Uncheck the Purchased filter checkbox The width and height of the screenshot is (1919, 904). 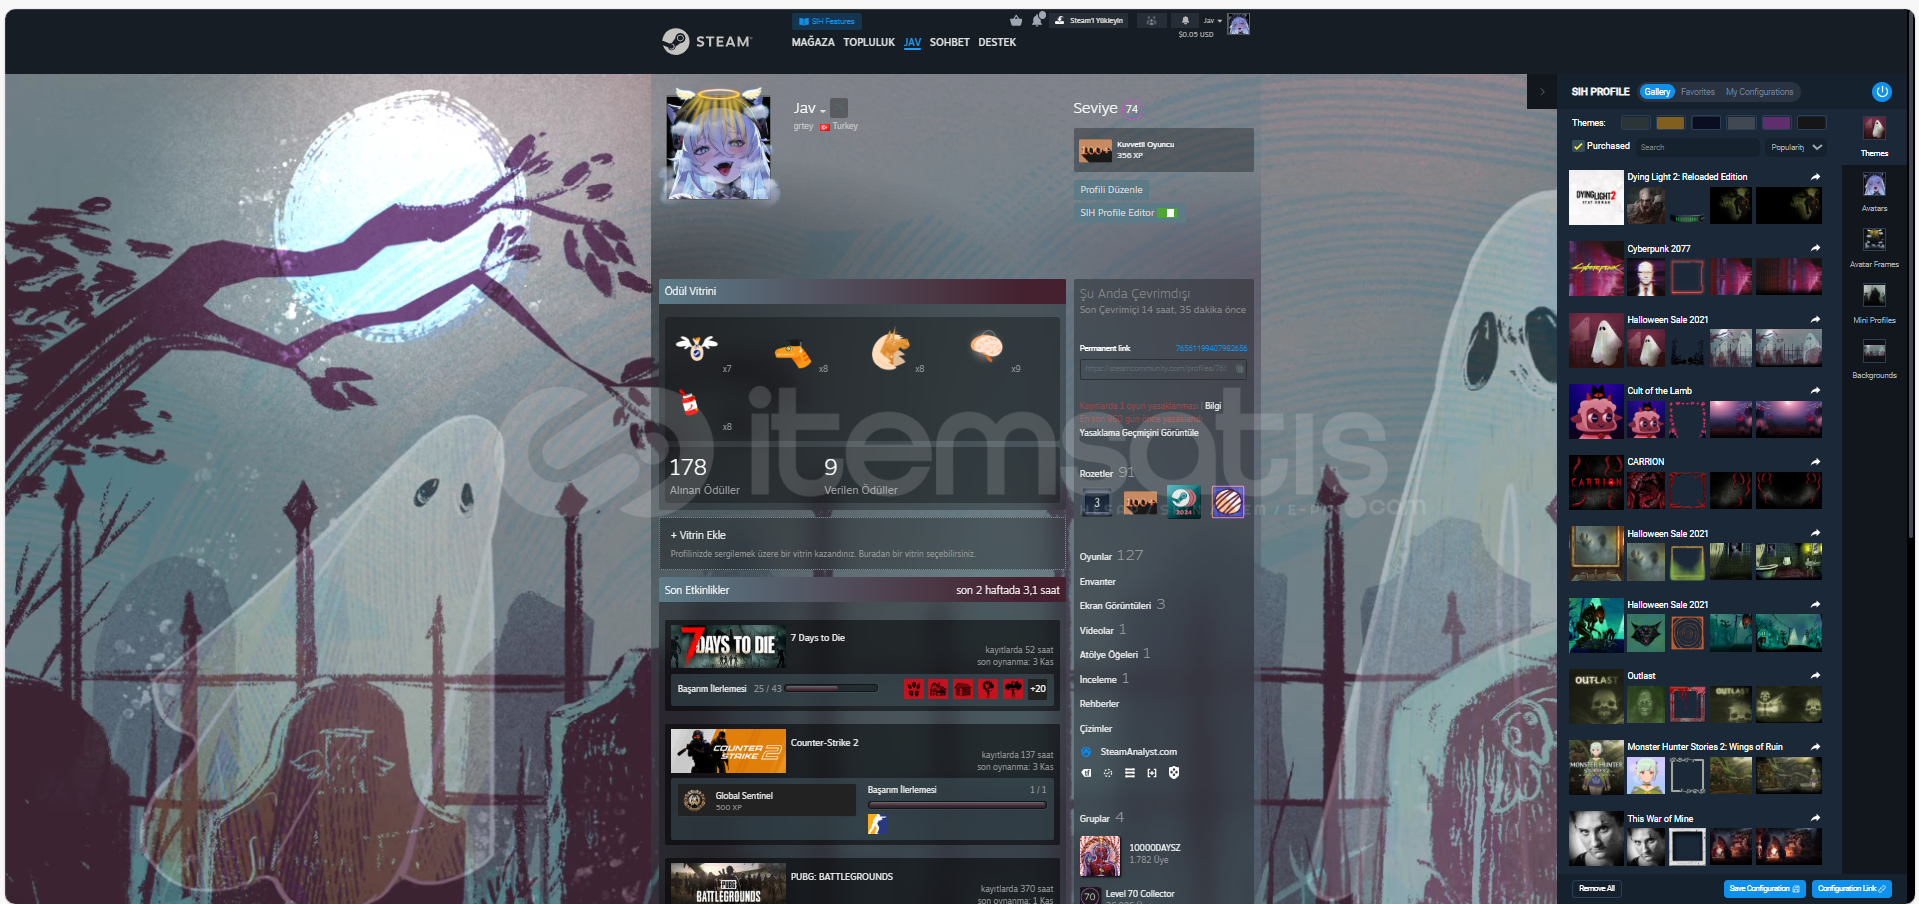pyautogui.click(x=1578, y=146)
